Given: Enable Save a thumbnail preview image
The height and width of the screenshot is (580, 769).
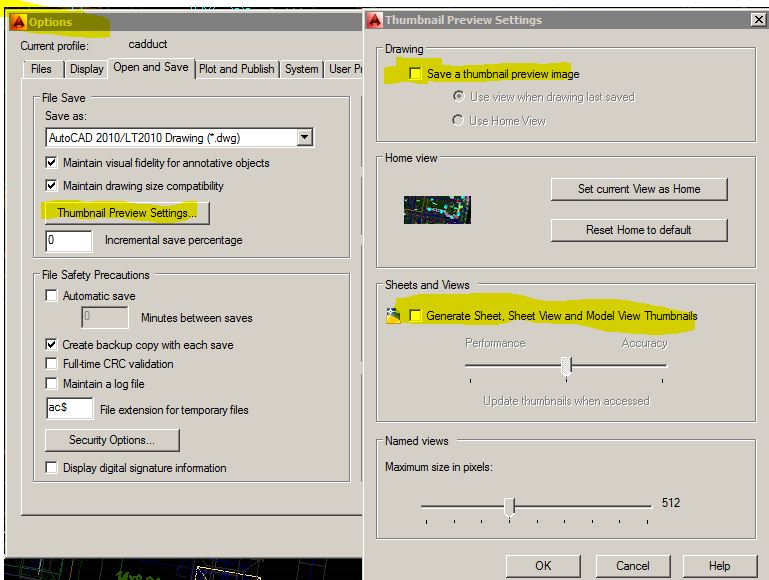Looking at the screenshot, I should (x=415, y=74).
